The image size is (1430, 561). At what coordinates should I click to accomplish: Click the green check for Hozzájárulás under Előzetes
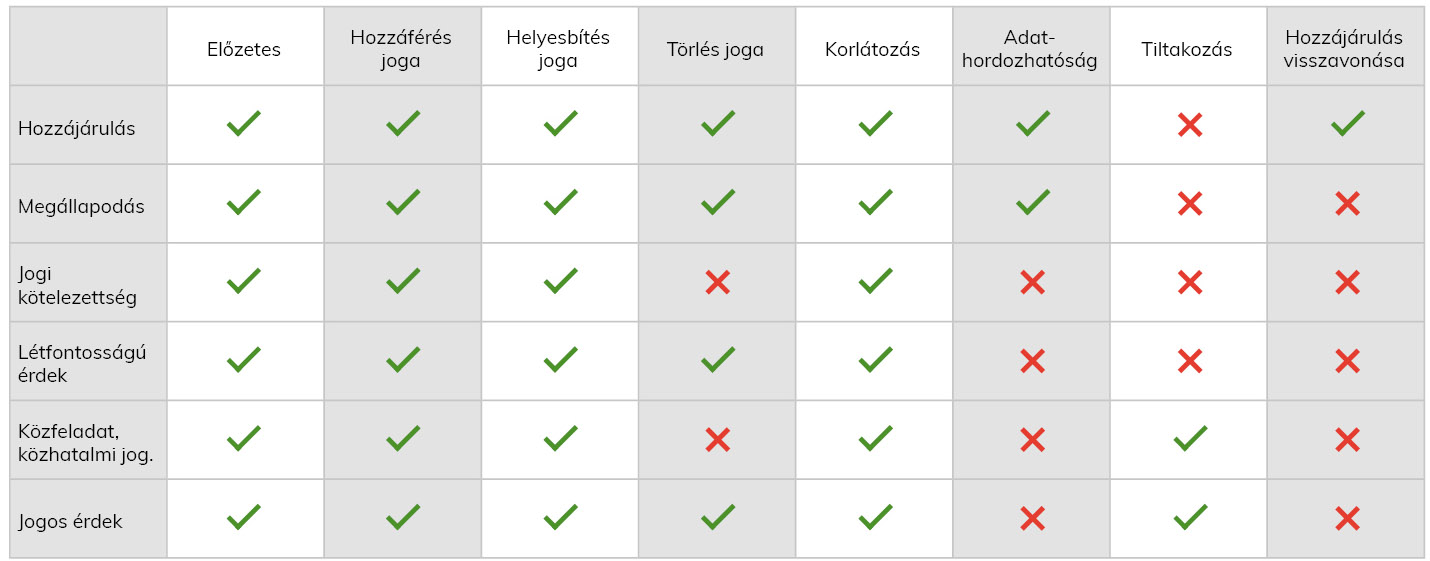coord(244,125)
